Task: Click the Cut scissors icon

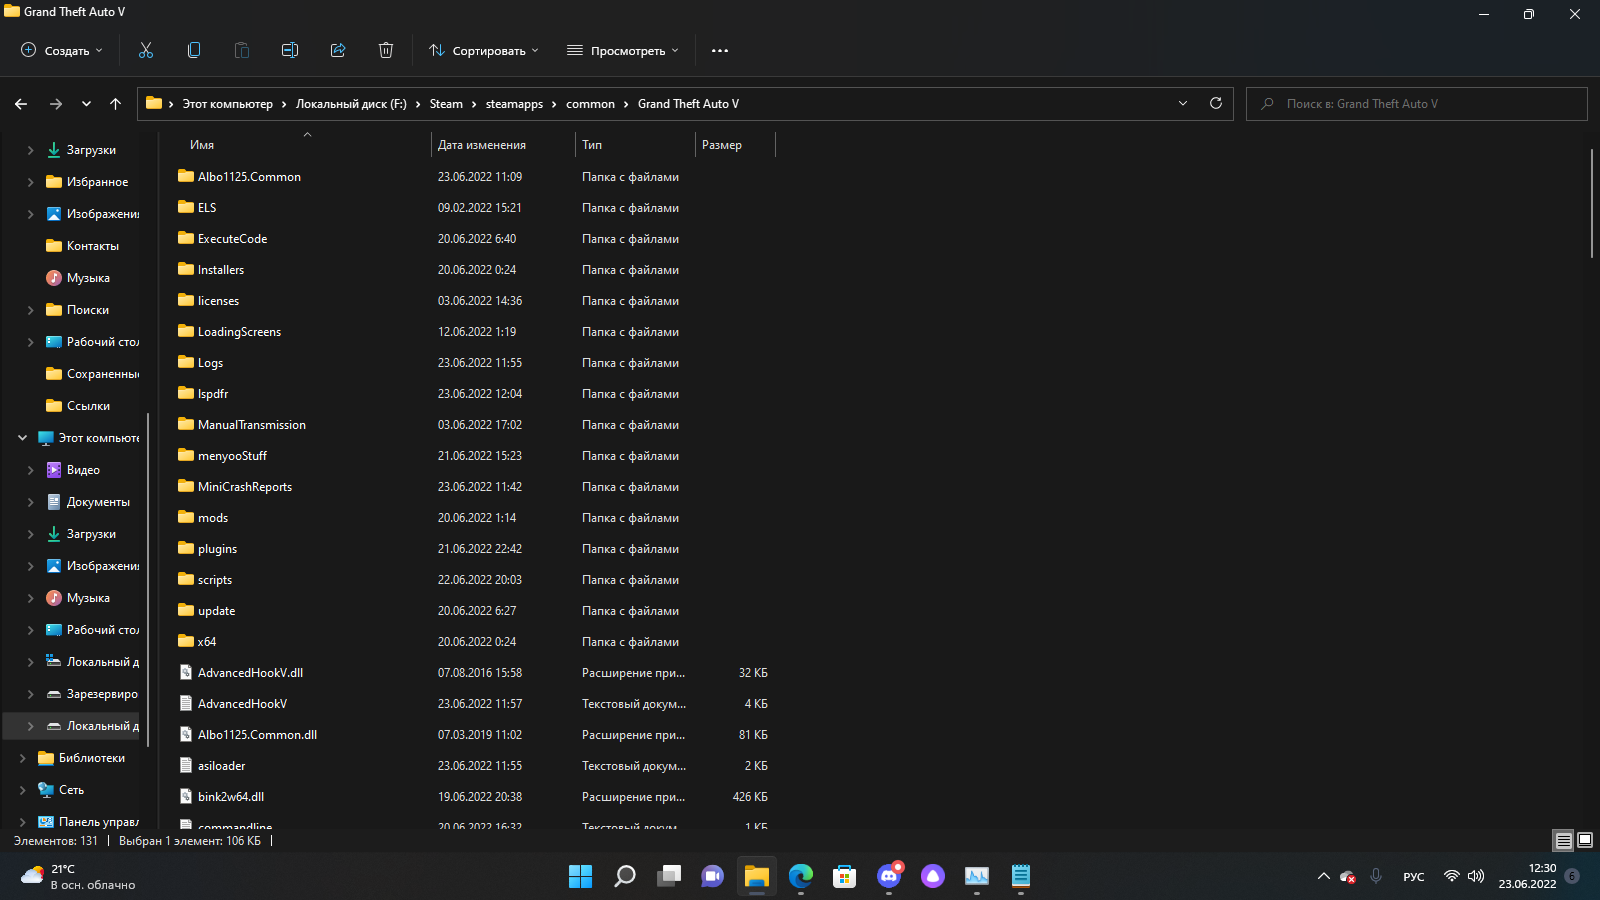Action: [x=146, y=50]
